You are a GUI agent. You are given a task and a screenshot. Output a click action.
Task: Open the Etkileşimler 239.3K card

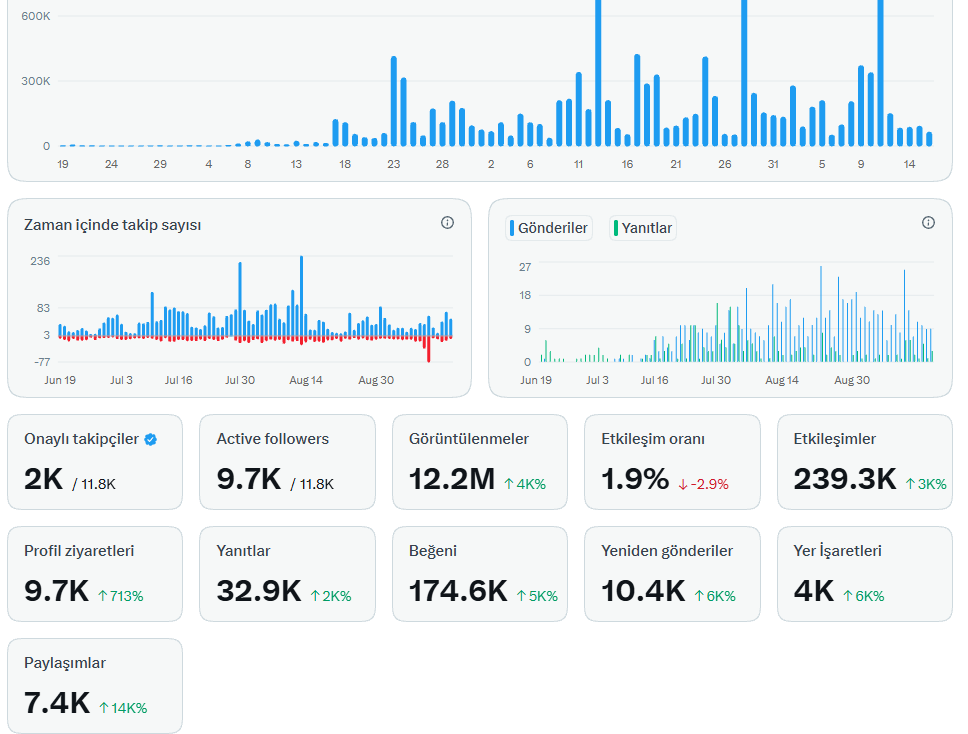coord(865,462)
